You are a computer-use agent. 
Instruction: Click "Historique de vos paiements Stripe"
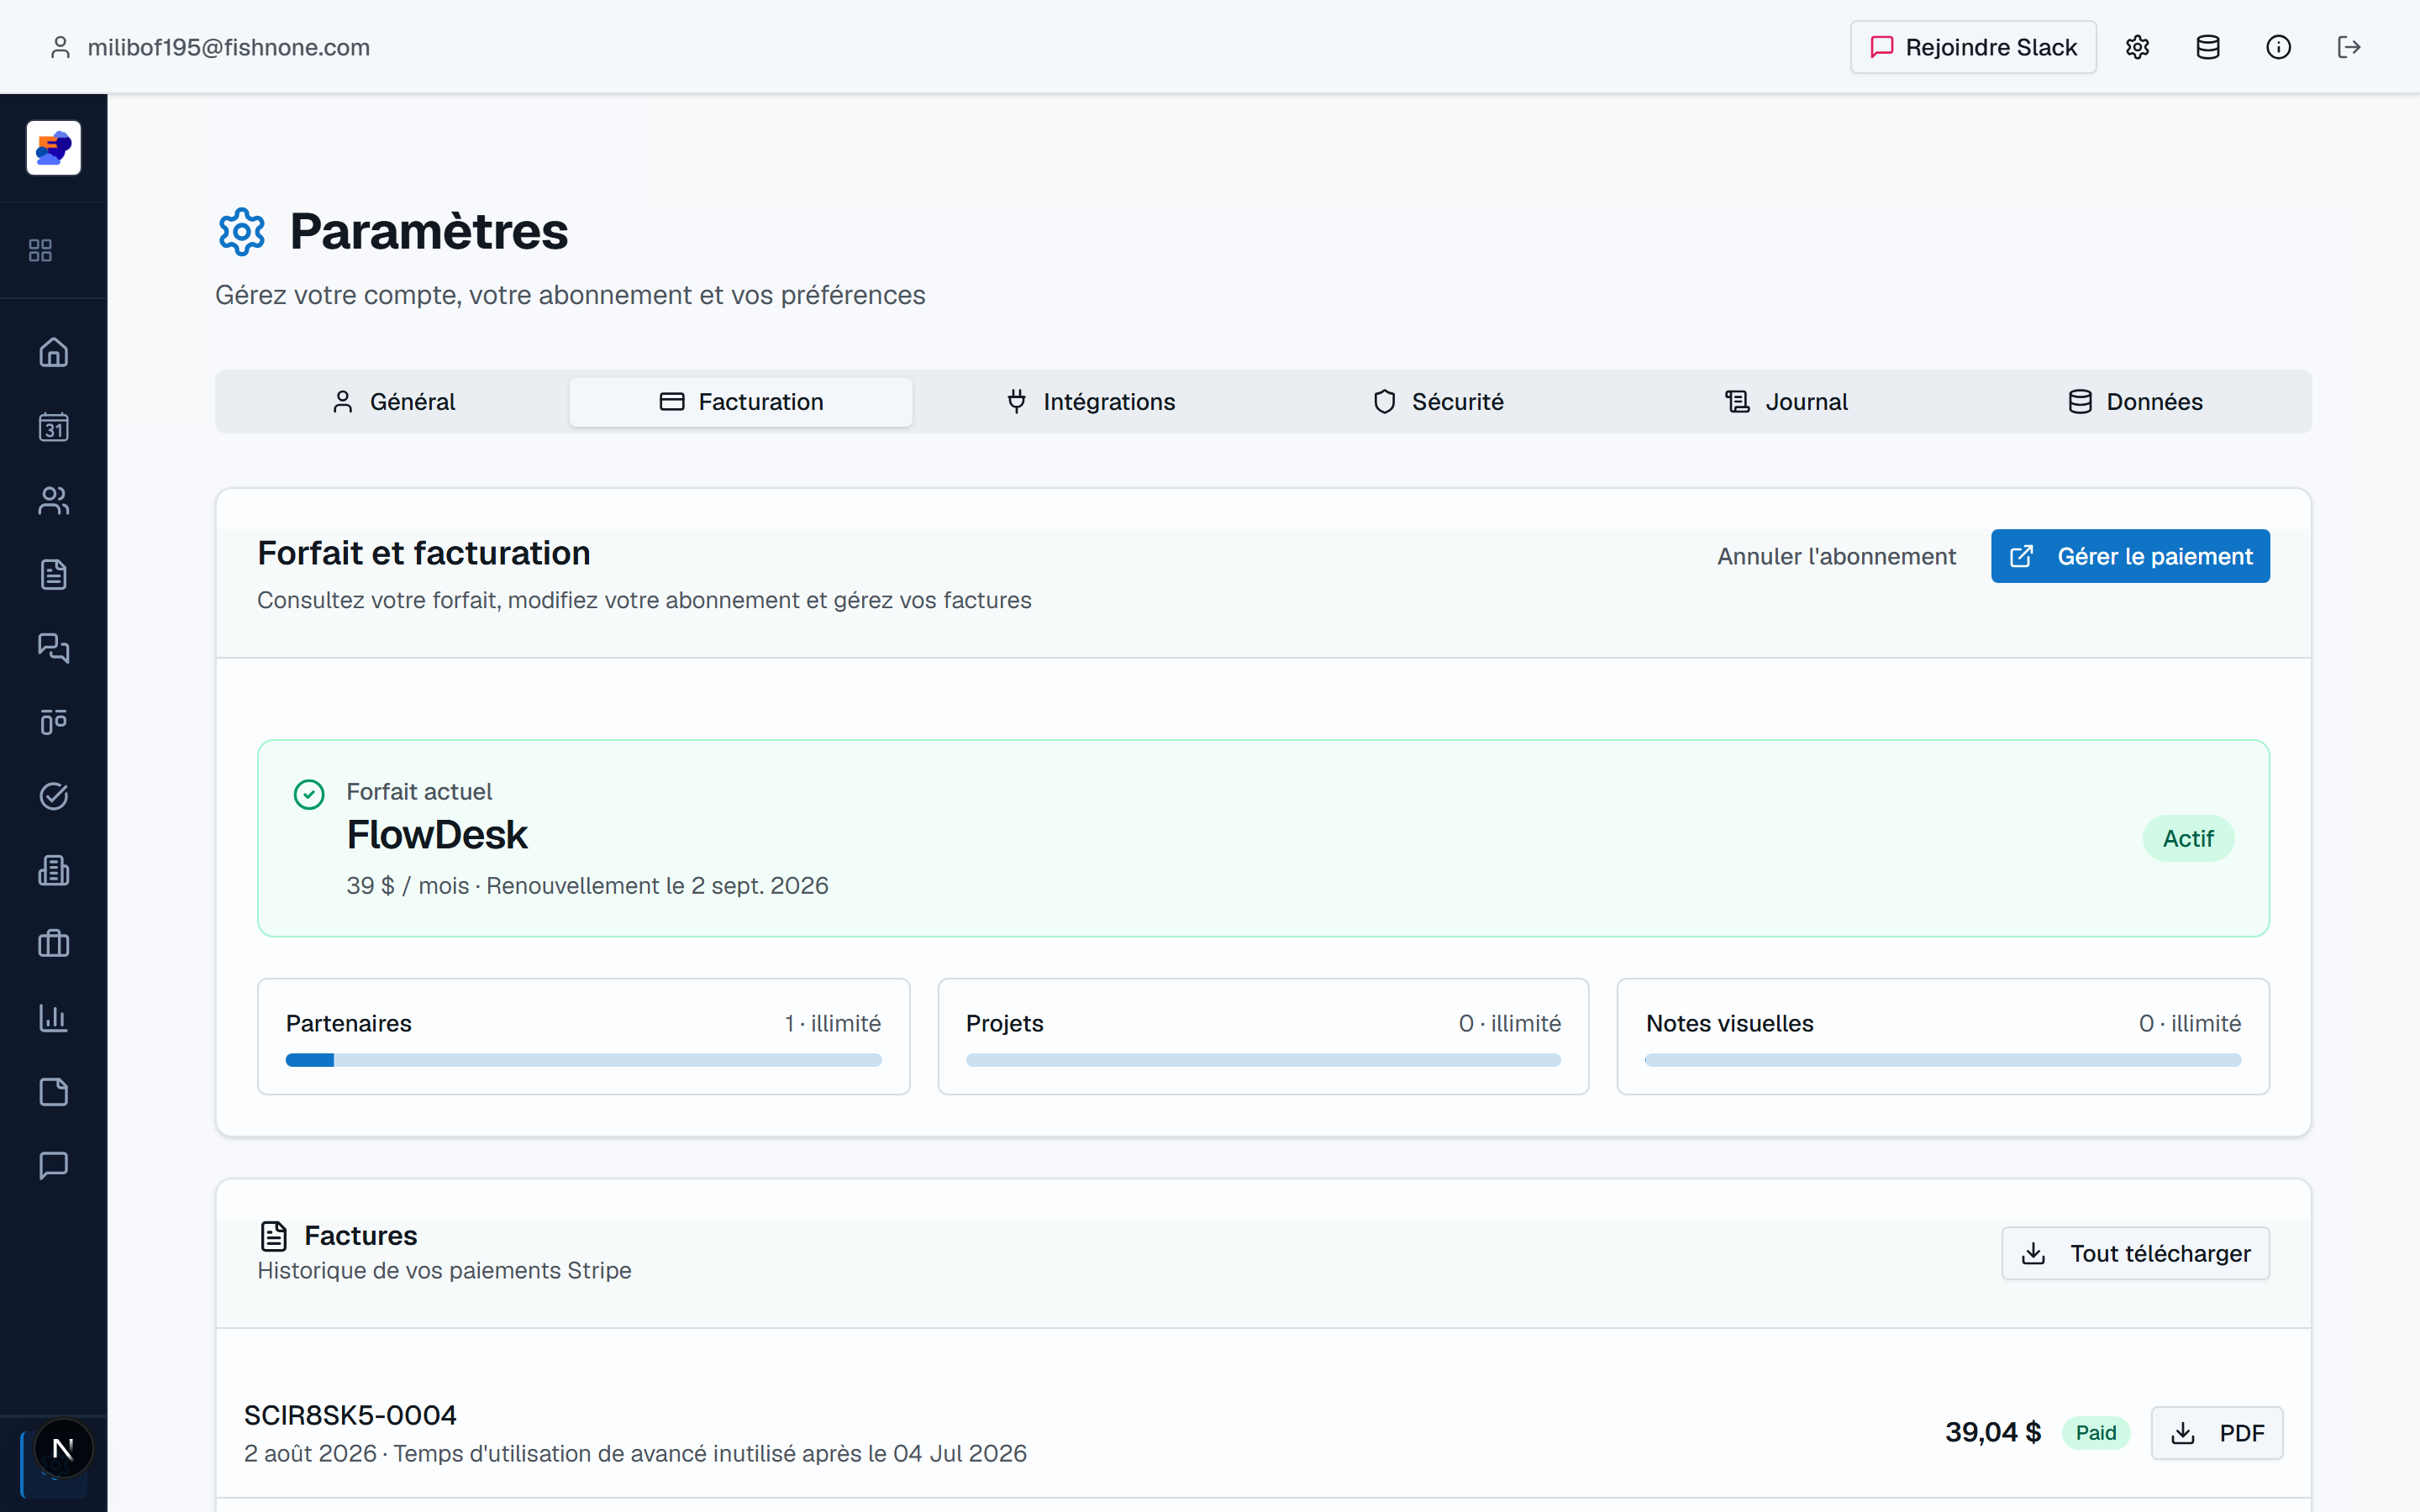click(445, 1271)
